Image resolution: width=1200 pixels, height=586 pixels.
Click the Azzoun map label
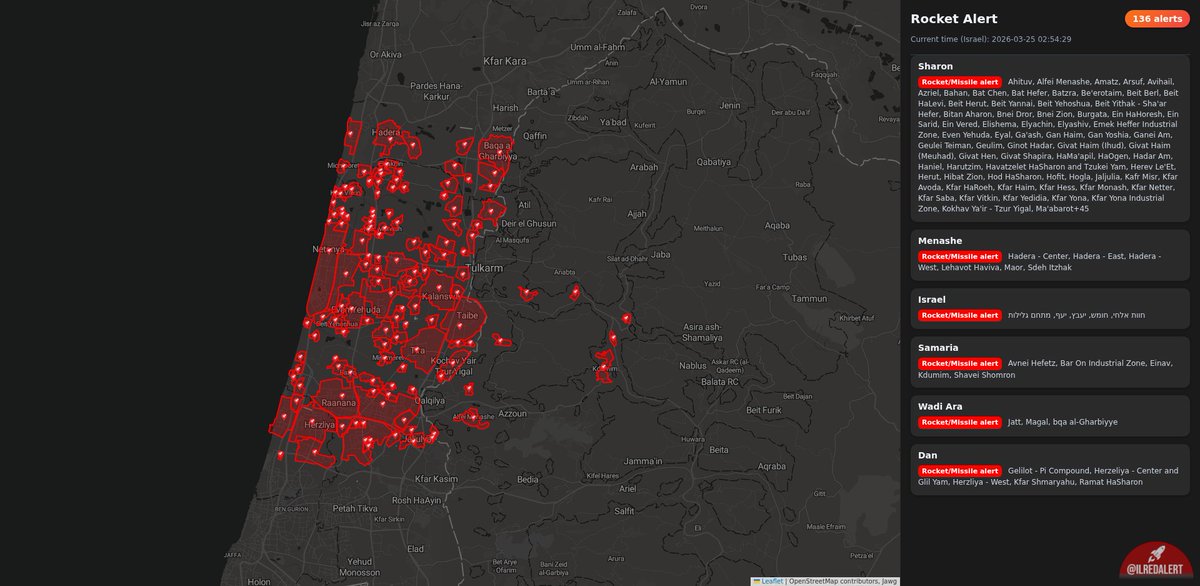pyautogui.click(x=512, y=413)
